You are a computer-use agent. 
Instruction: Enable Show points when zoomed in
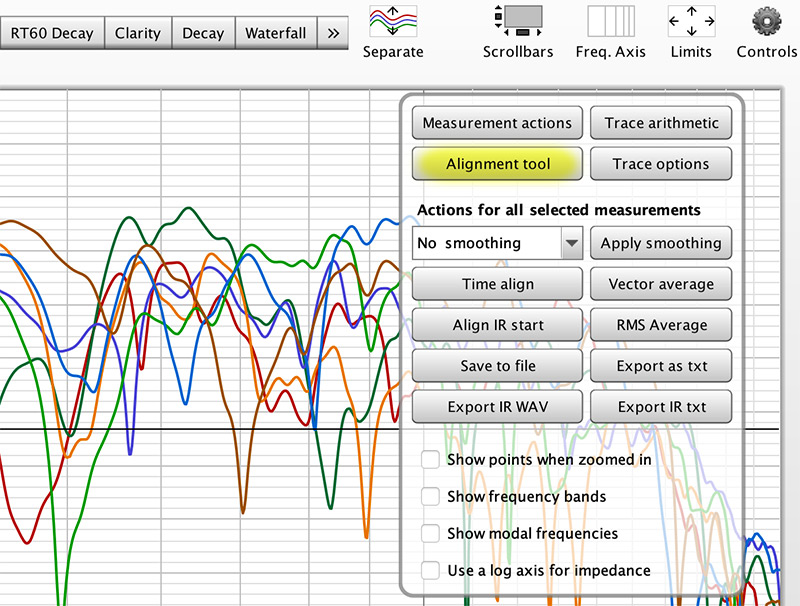430,459
